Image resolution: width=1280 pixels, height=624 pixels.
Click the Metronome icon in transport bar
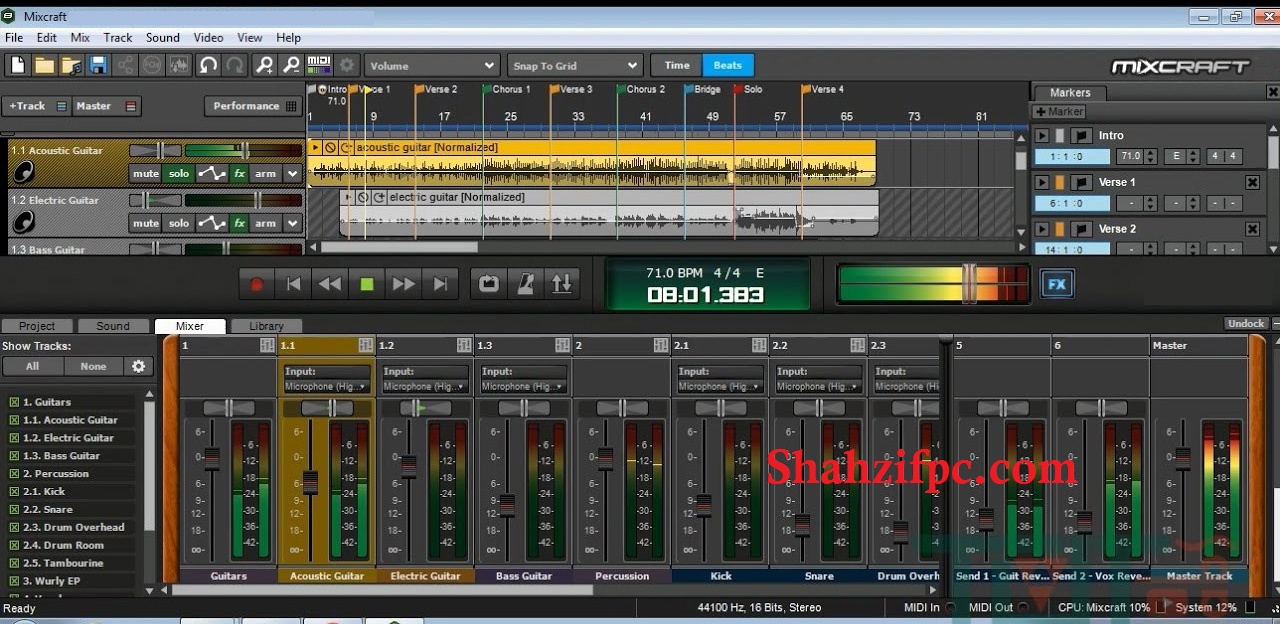(525, 283)
